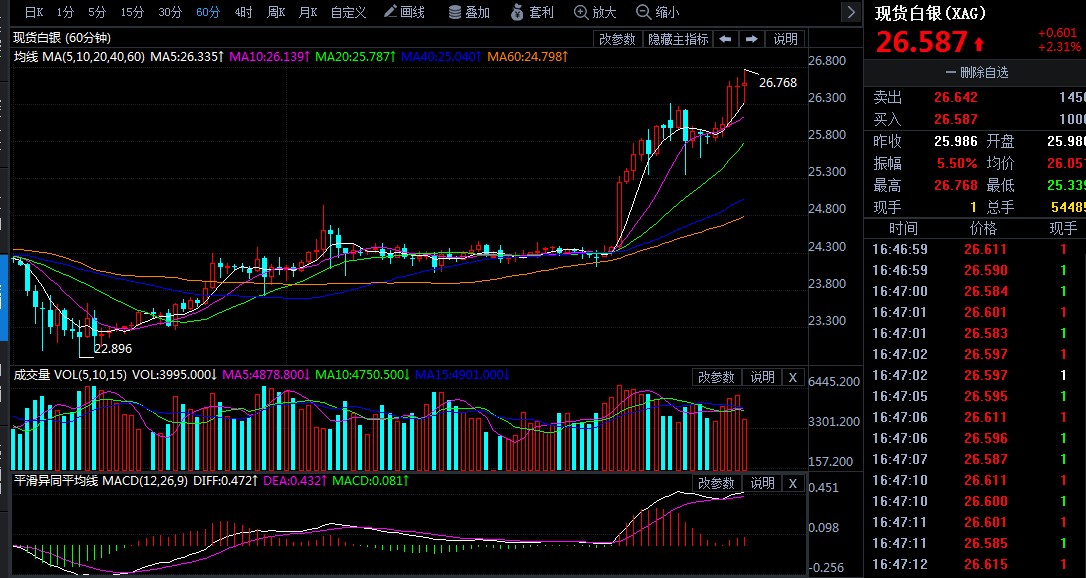Click 说明 in the volume panel
1086x578 pixels.
point(762,377)
